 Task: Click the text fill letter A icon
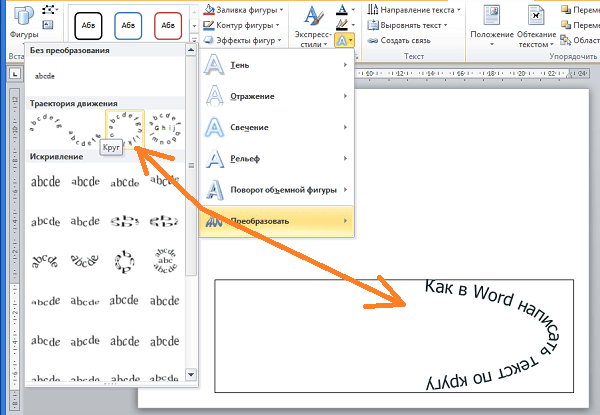[341, 9]
